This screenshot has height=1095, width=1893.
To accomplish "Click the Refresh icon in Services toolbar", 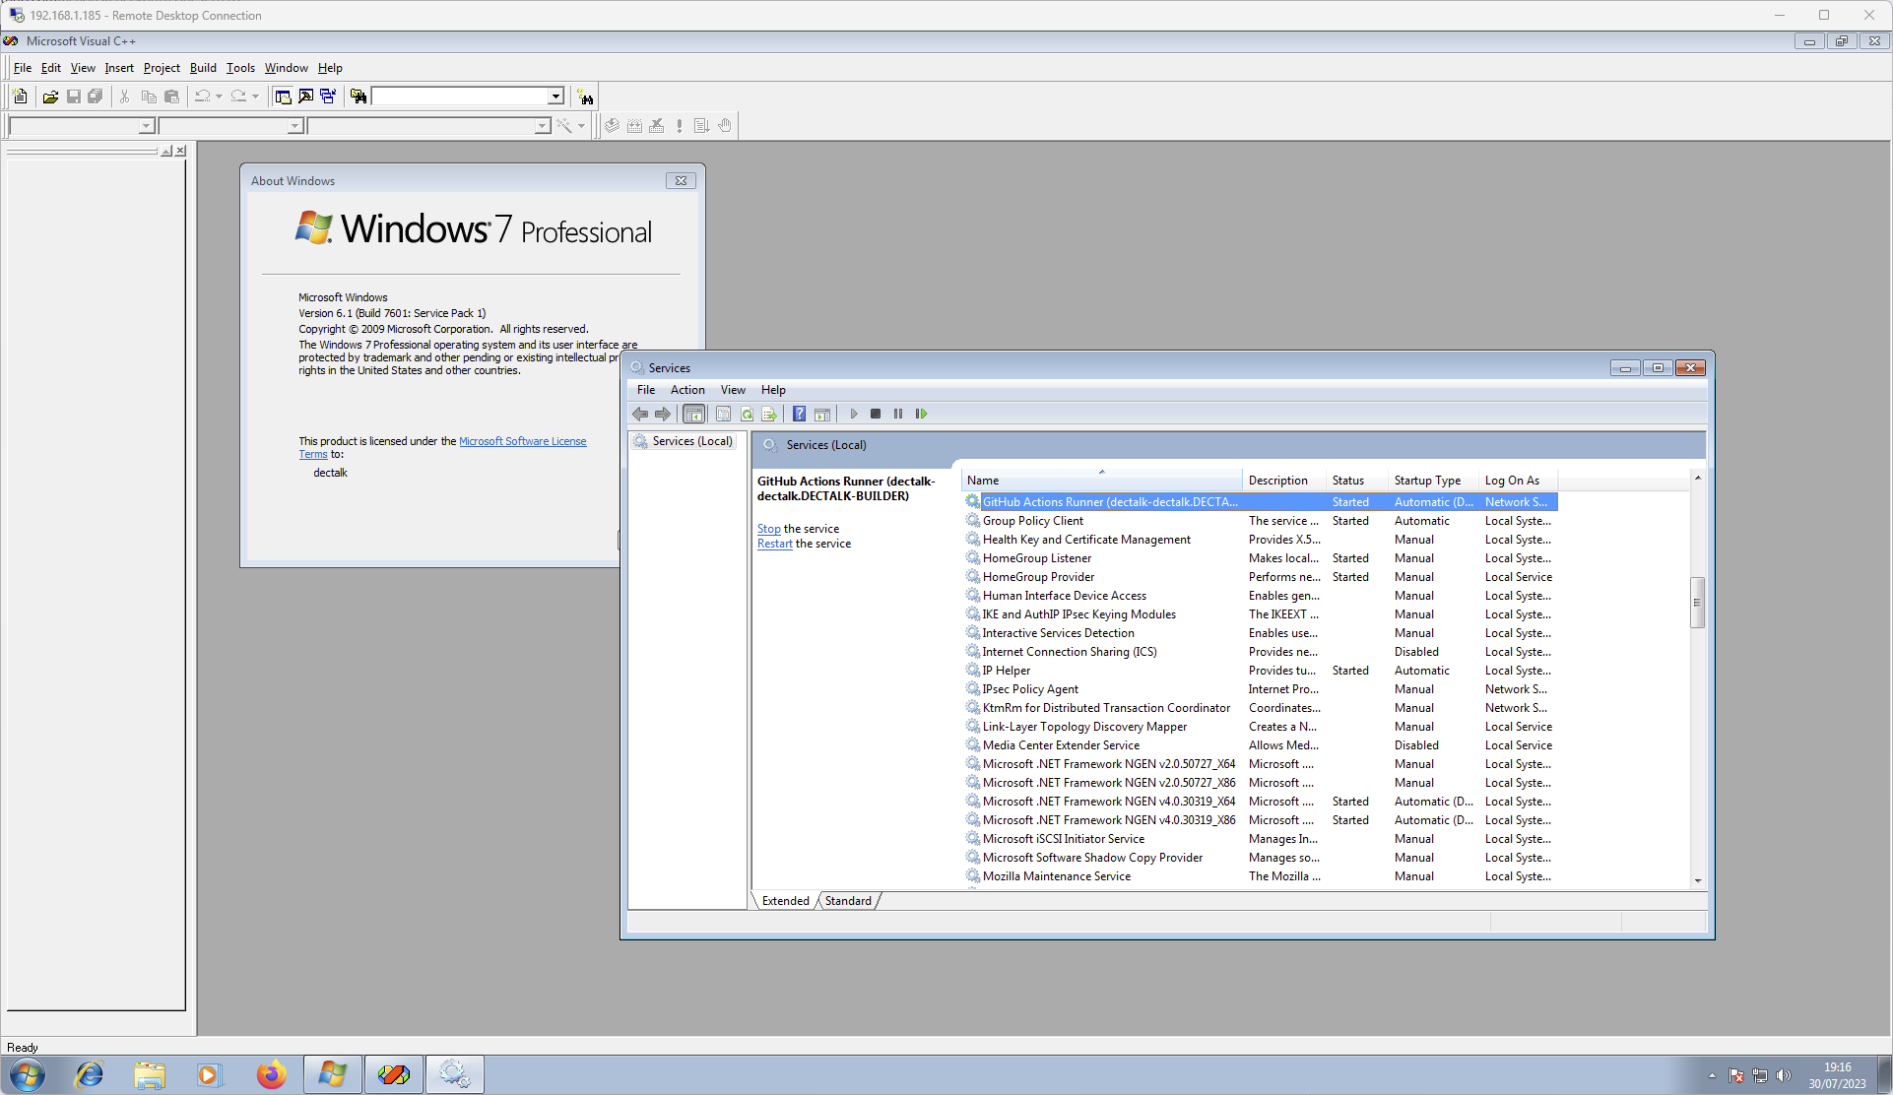I will (x=747, y=414).
